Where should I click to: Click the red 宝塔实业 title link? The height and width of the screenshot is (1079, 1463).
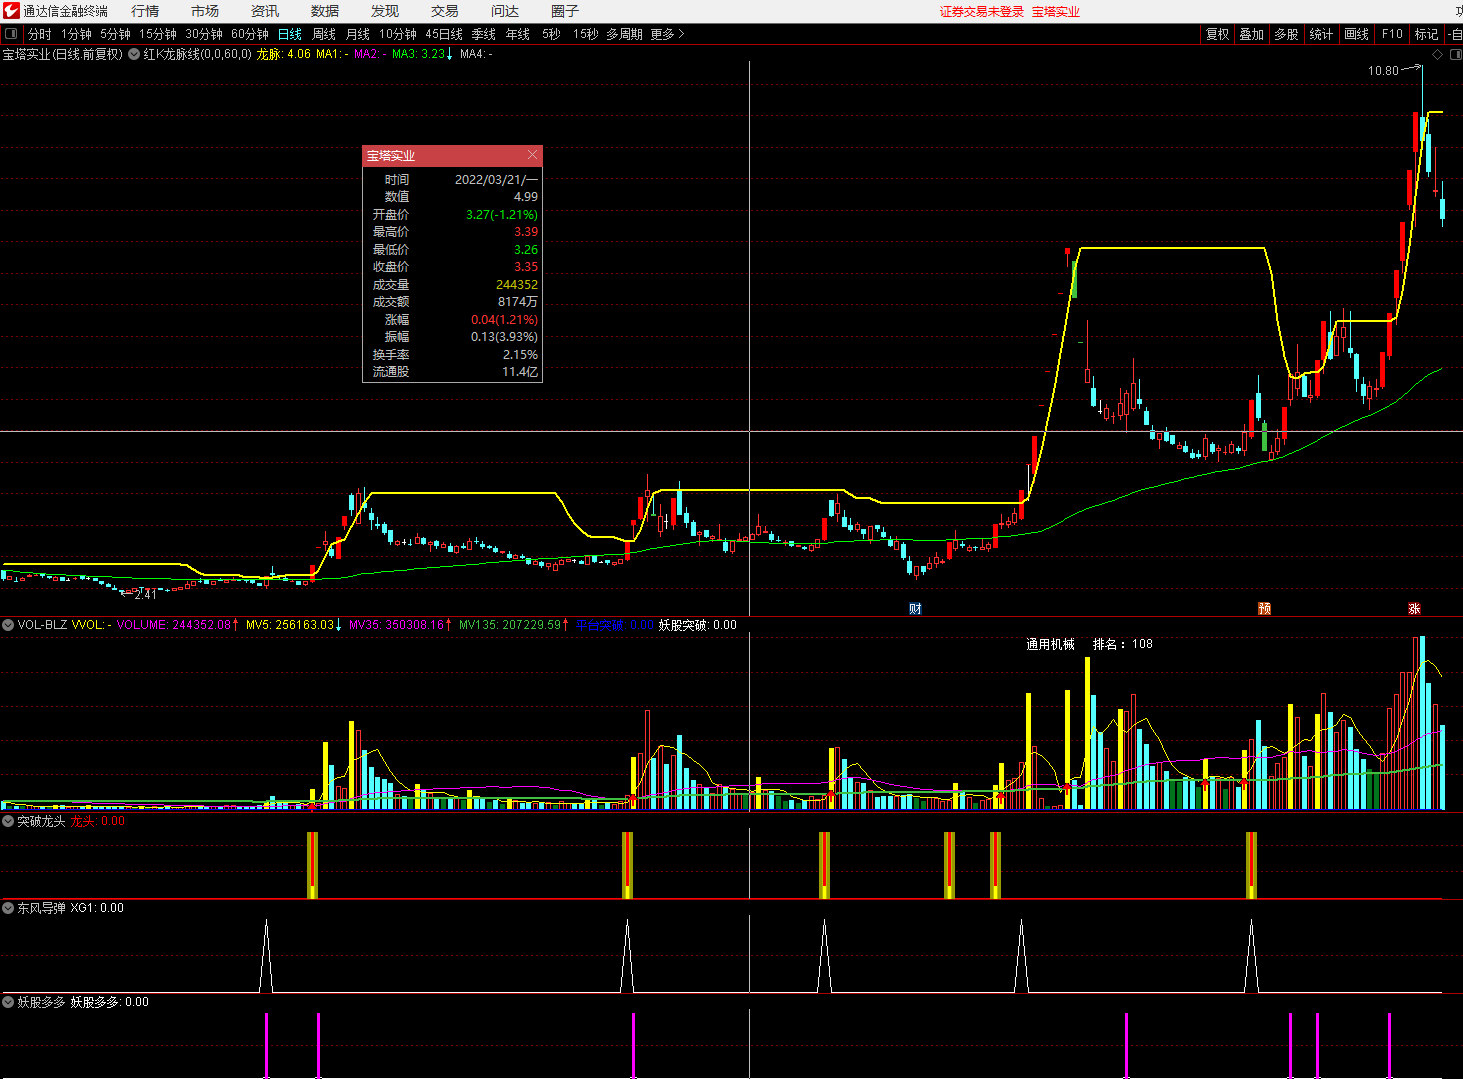1056,12
